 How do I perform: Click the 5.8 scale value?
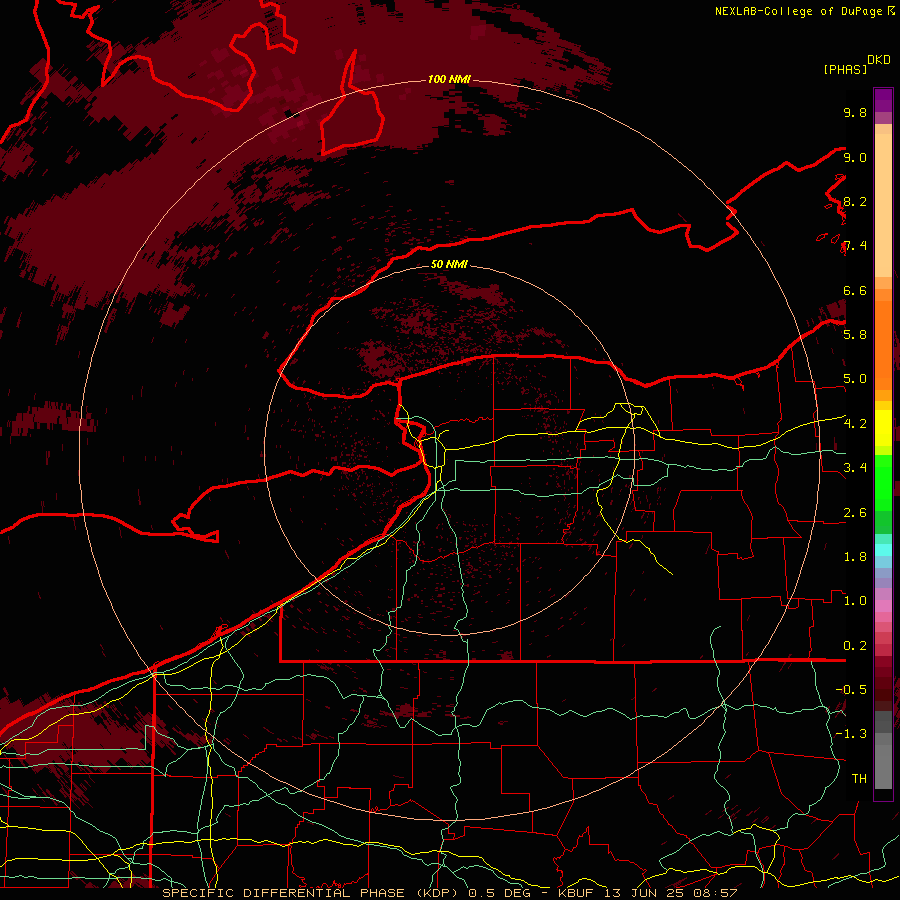[x=855, y=335]
